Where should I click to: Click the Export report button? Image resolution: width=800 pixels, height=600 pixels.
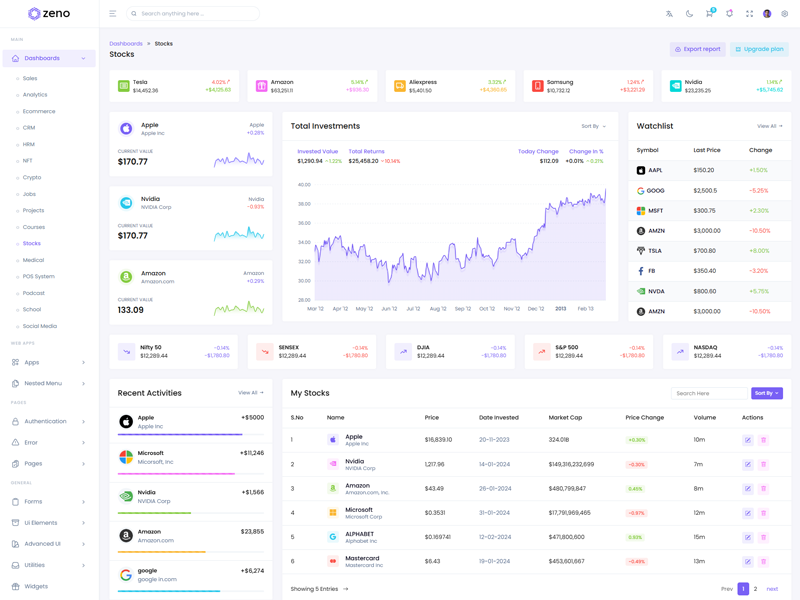point(697,49)
